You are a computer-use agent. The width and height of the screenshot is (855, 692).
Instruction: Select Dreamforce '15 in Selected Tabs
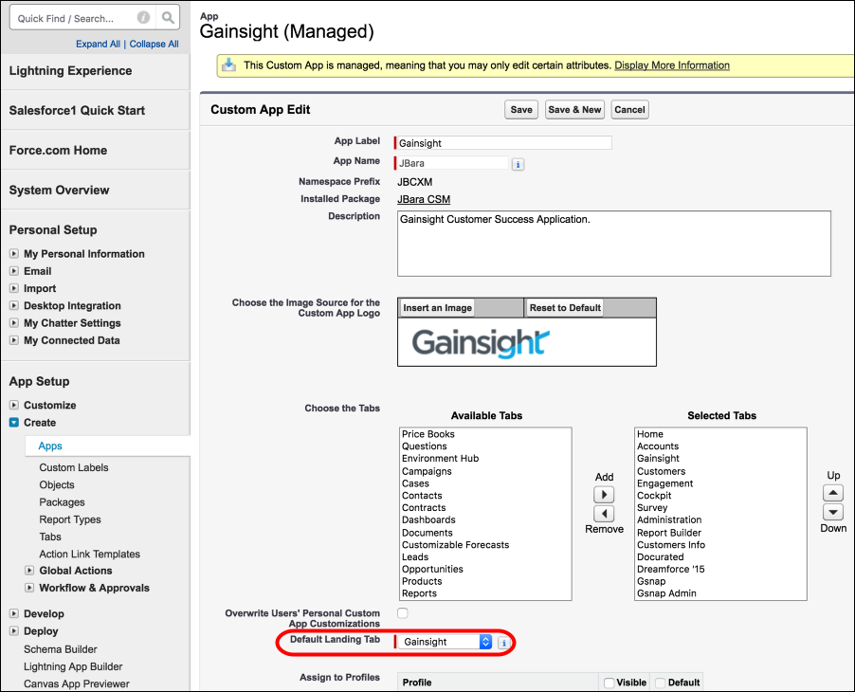[671, 569]
